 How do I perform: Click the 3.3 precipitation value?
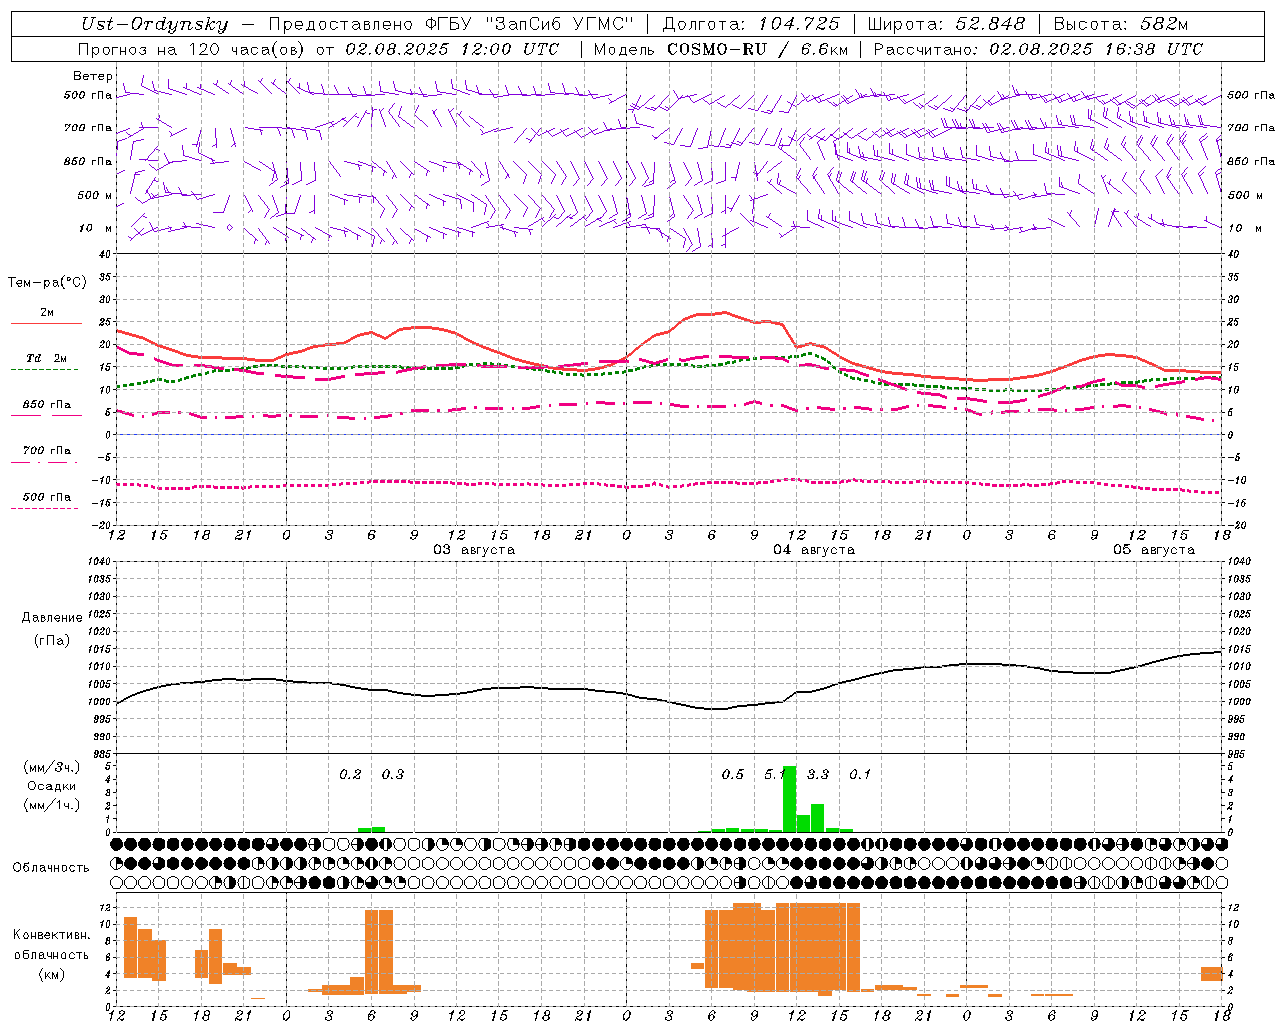818,774
